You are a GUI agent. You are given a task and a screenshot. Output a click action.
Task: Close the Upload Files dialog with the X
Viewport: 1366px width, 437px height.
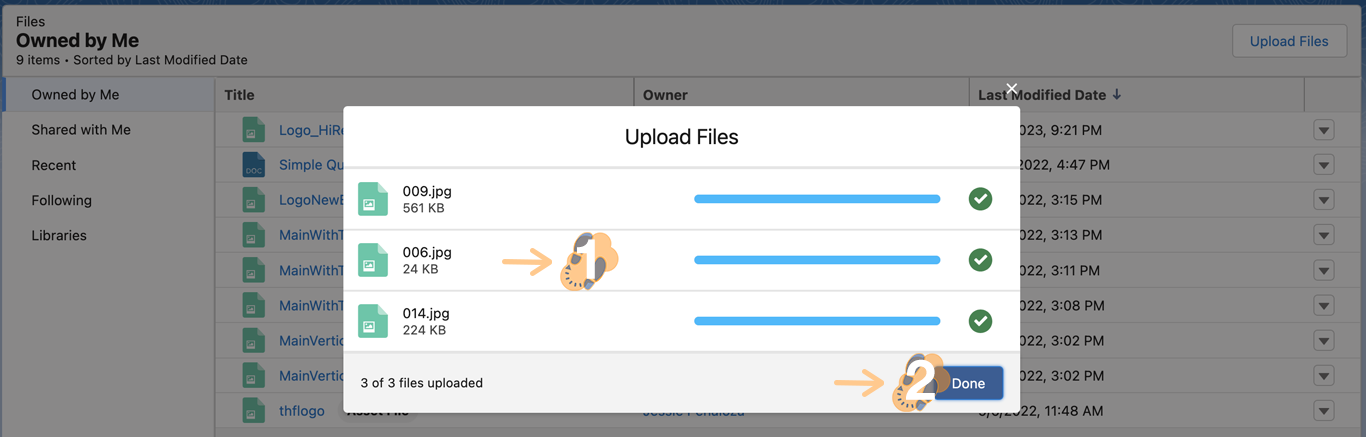pyautogui.click(x=1012, y=89)
